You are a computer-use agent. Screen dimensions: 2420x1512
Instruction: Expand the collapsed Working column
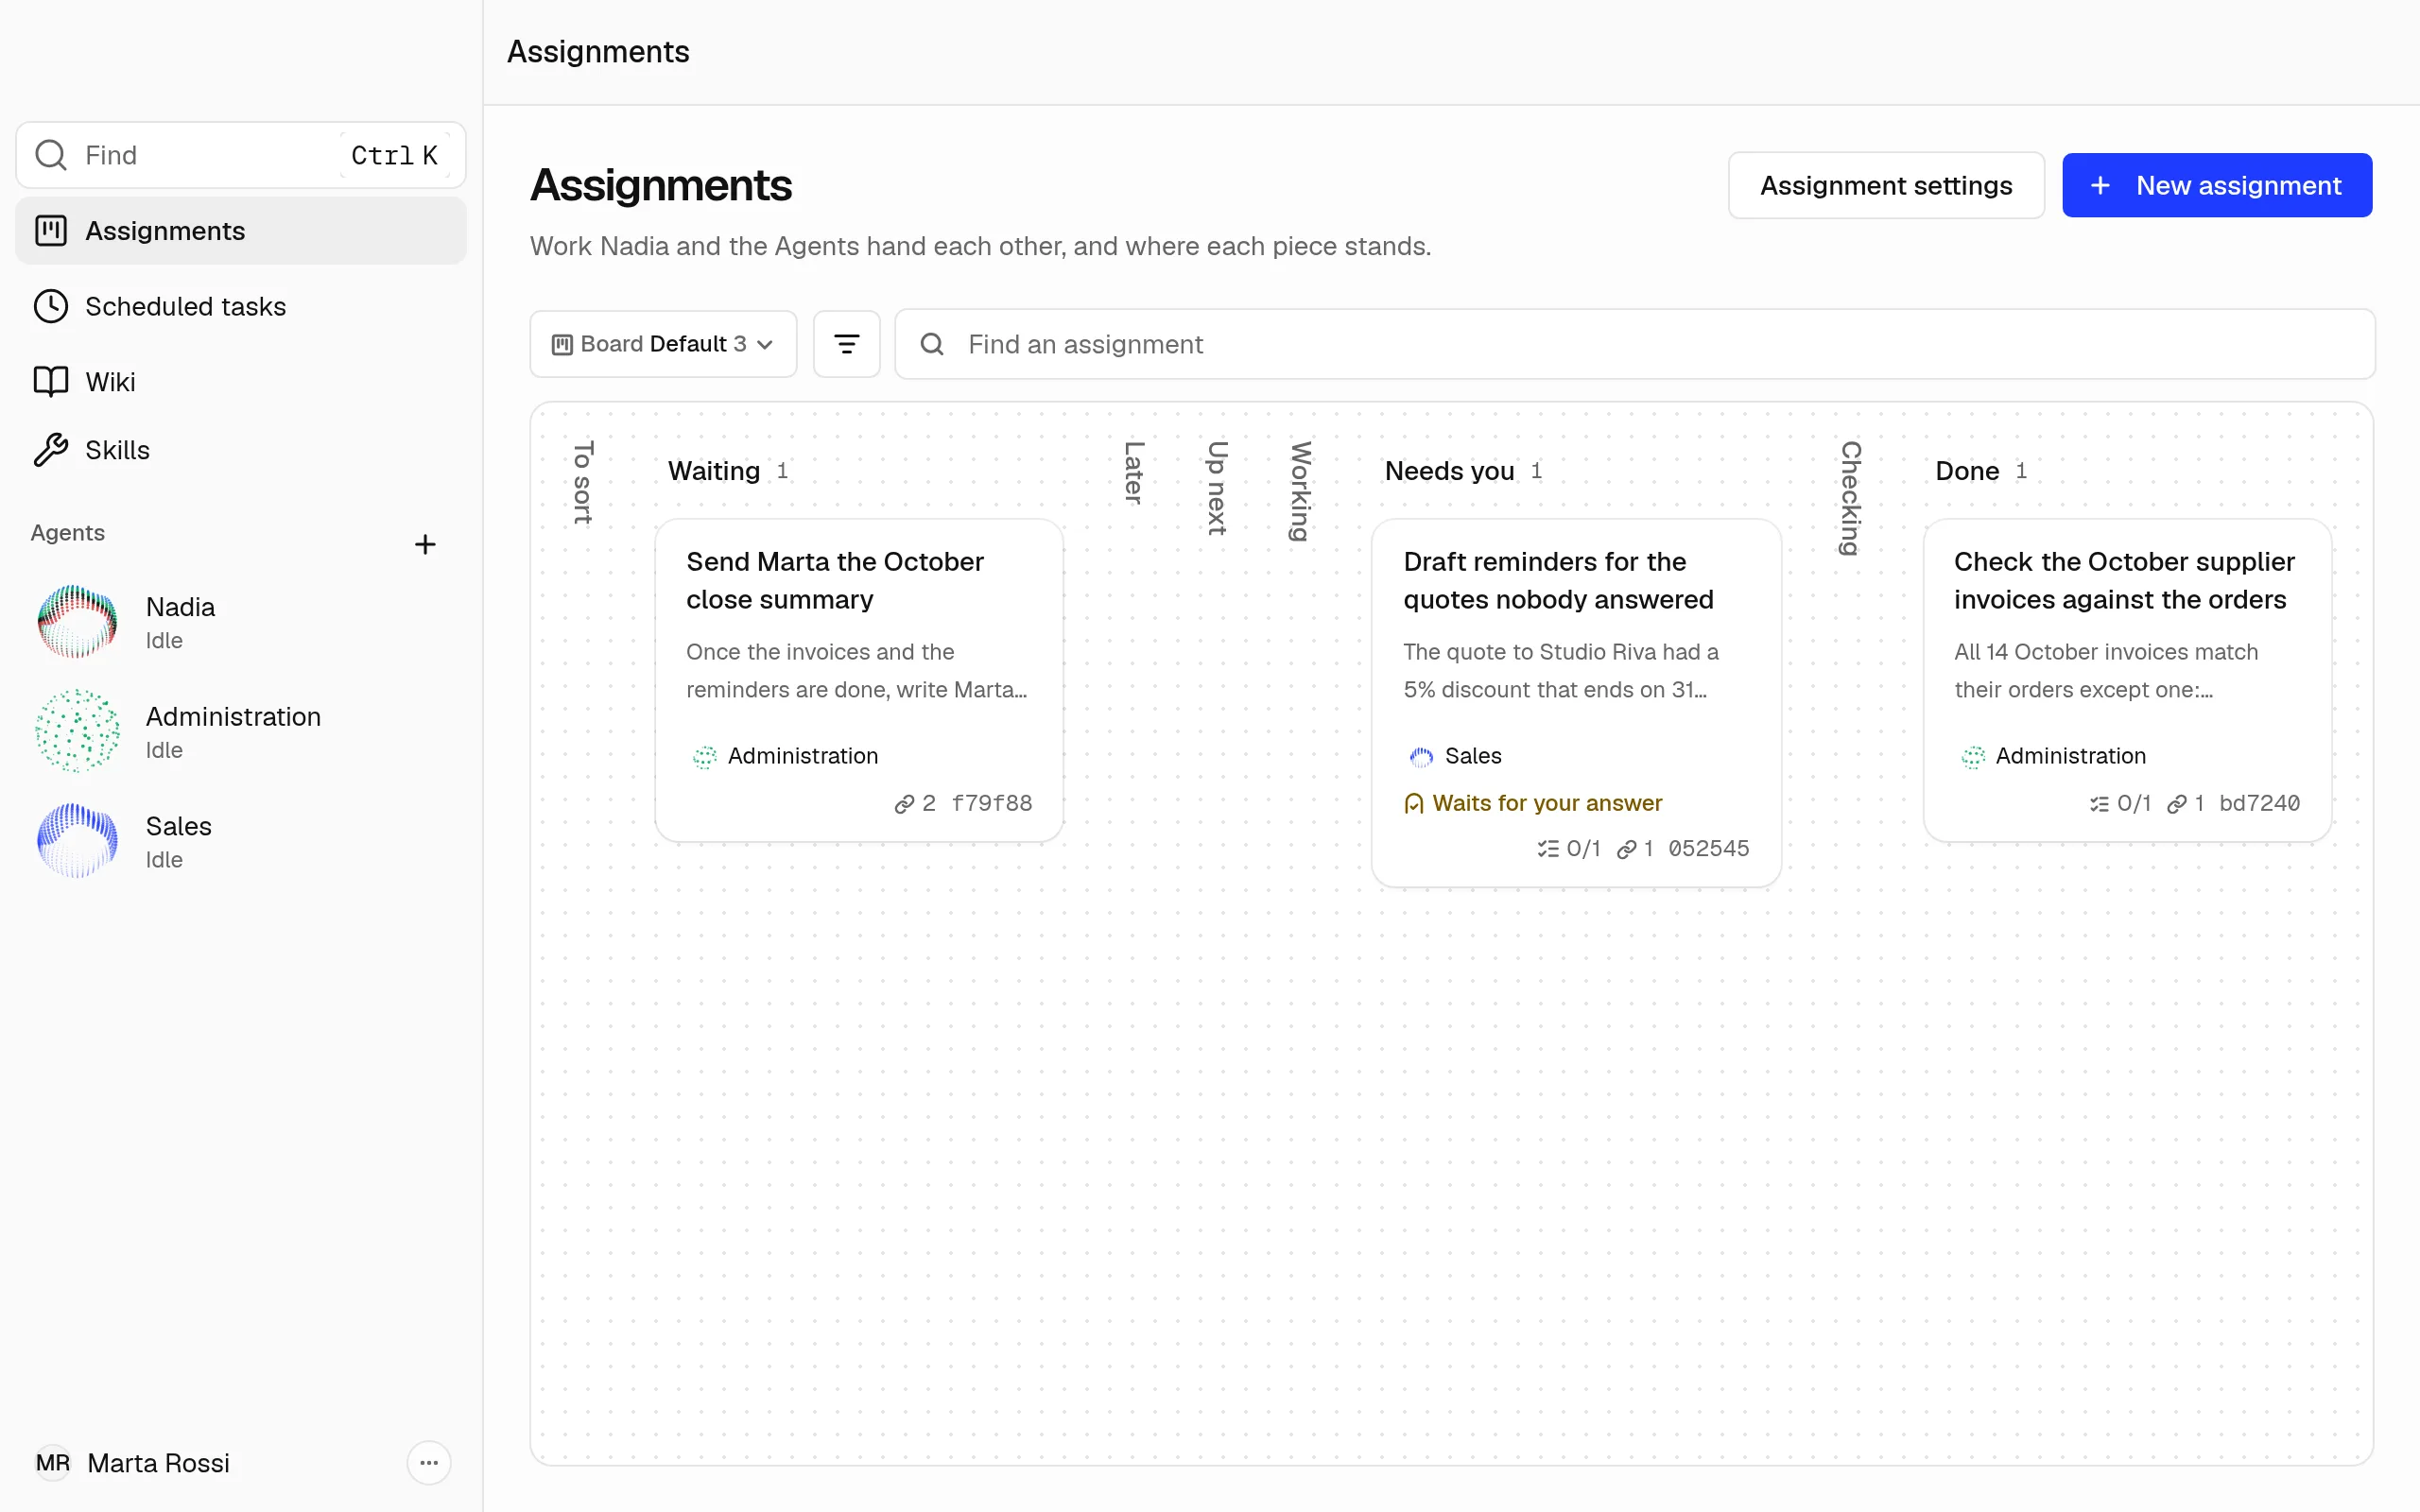[1300, 491]
